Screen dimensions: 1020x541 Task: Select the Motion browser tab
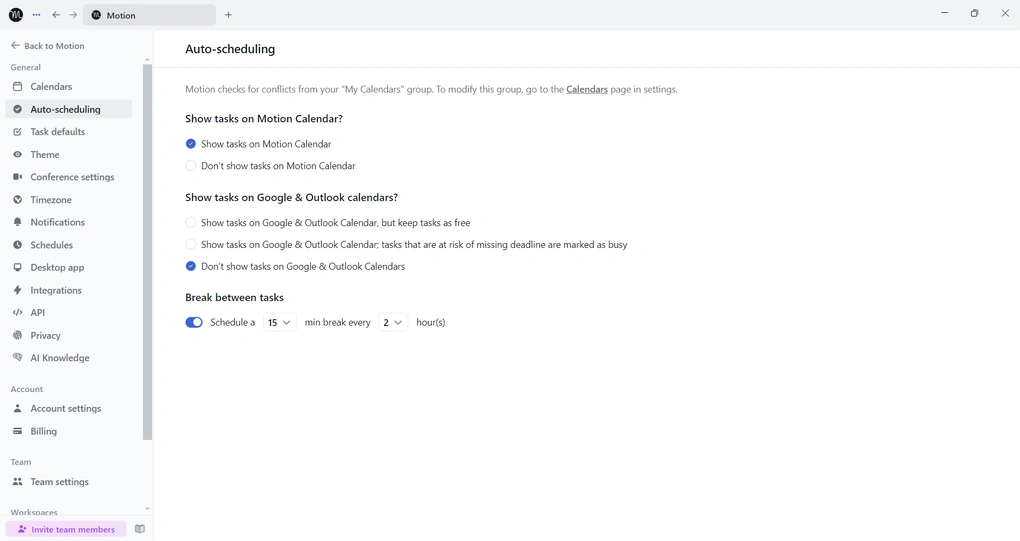[x=149, y=15]
